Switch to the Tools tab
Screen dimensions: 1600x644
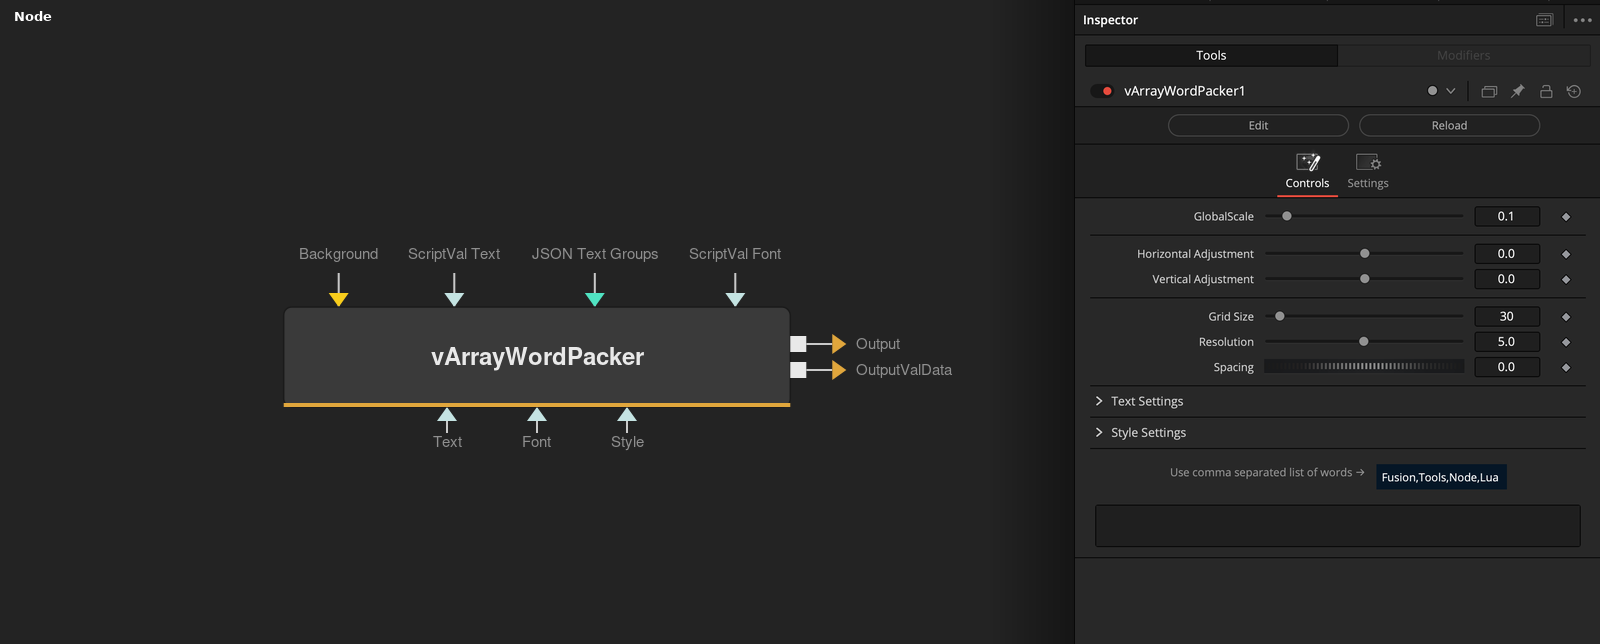[x=1211, y=55]
